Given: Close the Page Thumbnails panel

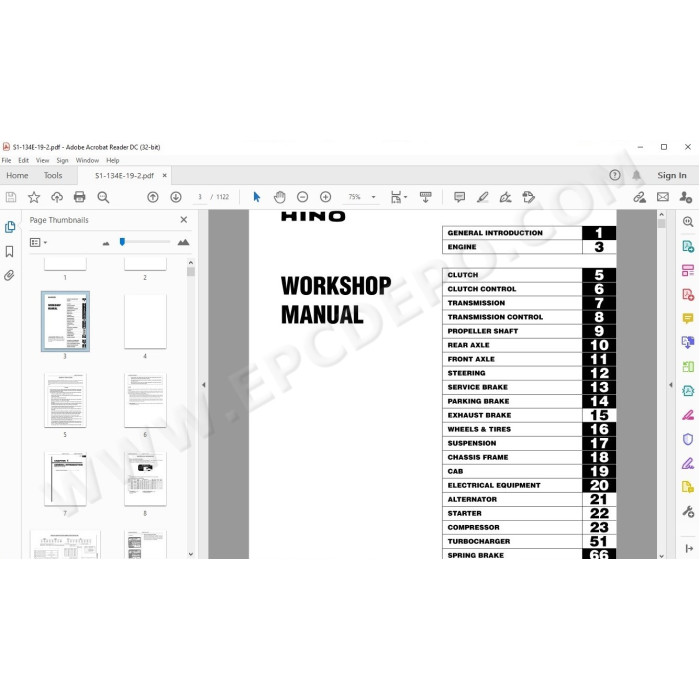Looking at the screenshot, I should (183, 220).
